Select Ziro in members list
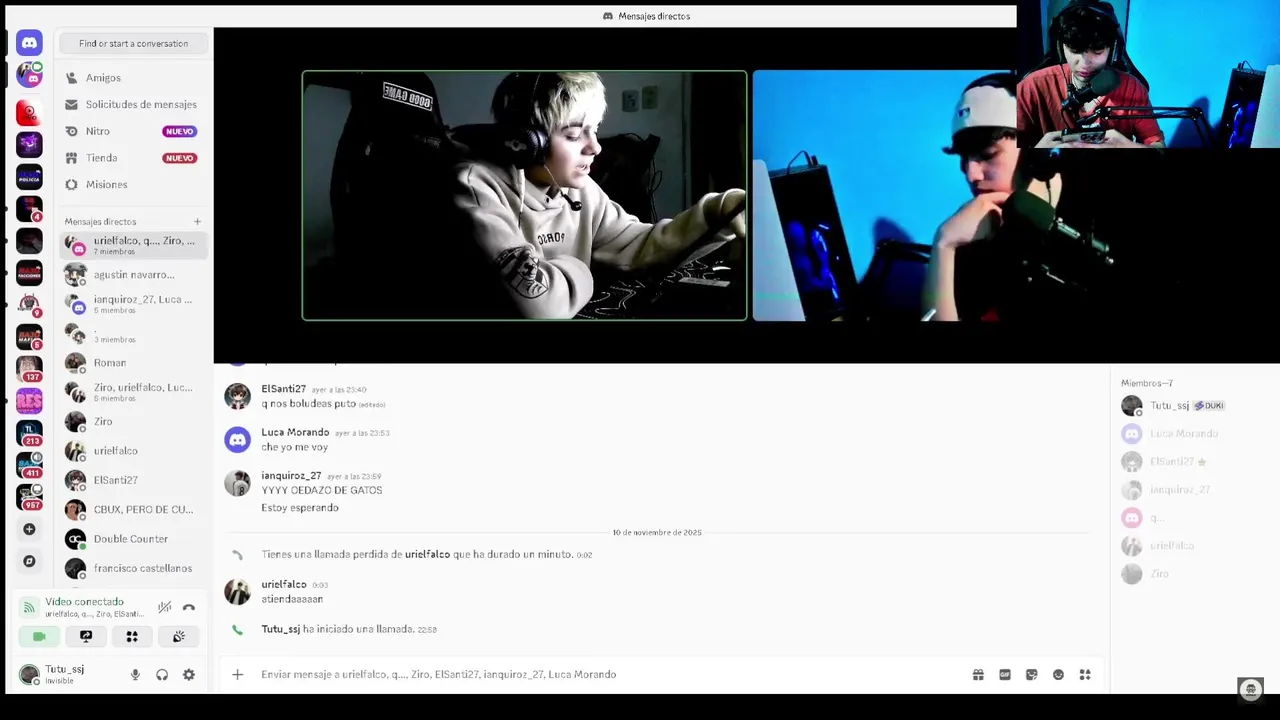This screenshot has width=1280, height=720. 1194,574
